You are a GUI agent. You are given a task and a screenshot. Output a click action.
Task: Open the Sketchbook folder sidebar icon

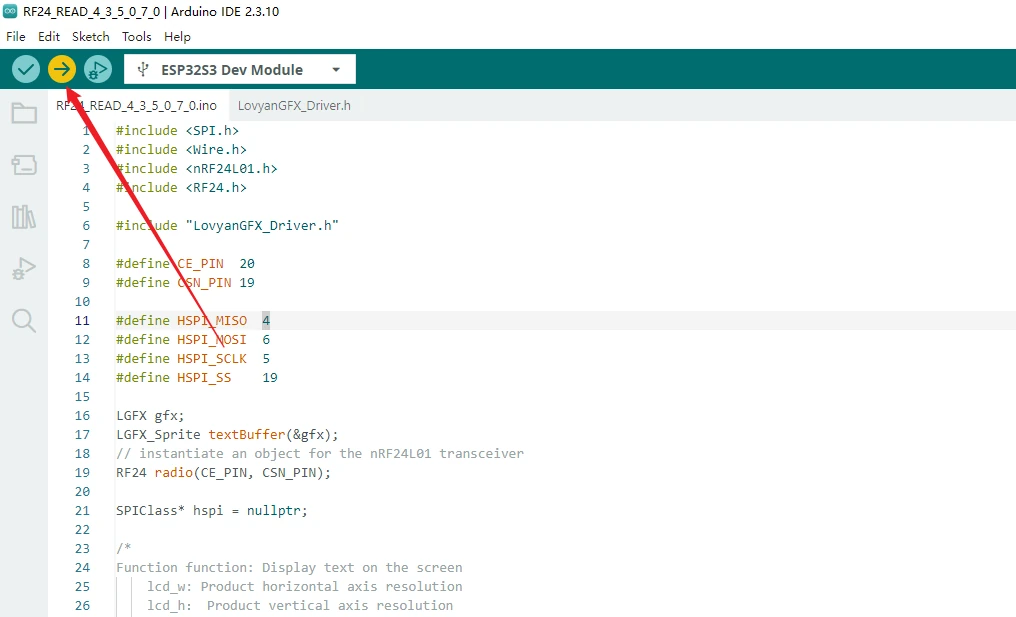pyautogui.click(x=24, y=113)
